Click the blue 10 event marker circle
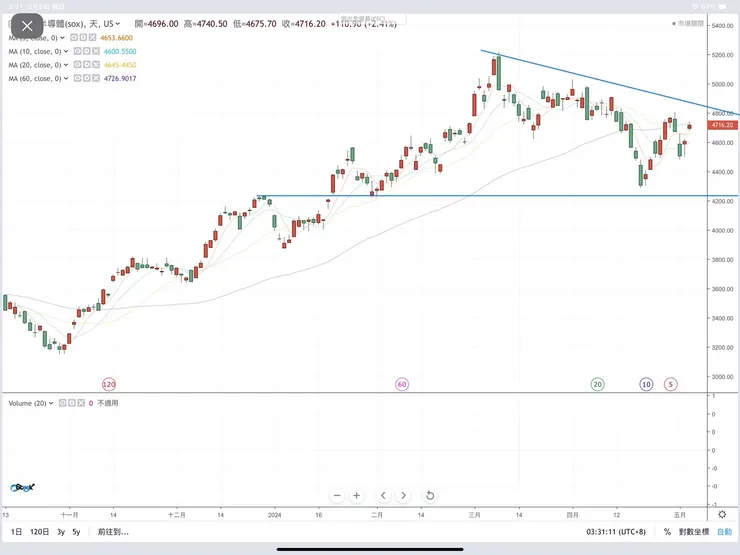The height and width of the screenshot is (555, 740). click(x=646, y=384)
